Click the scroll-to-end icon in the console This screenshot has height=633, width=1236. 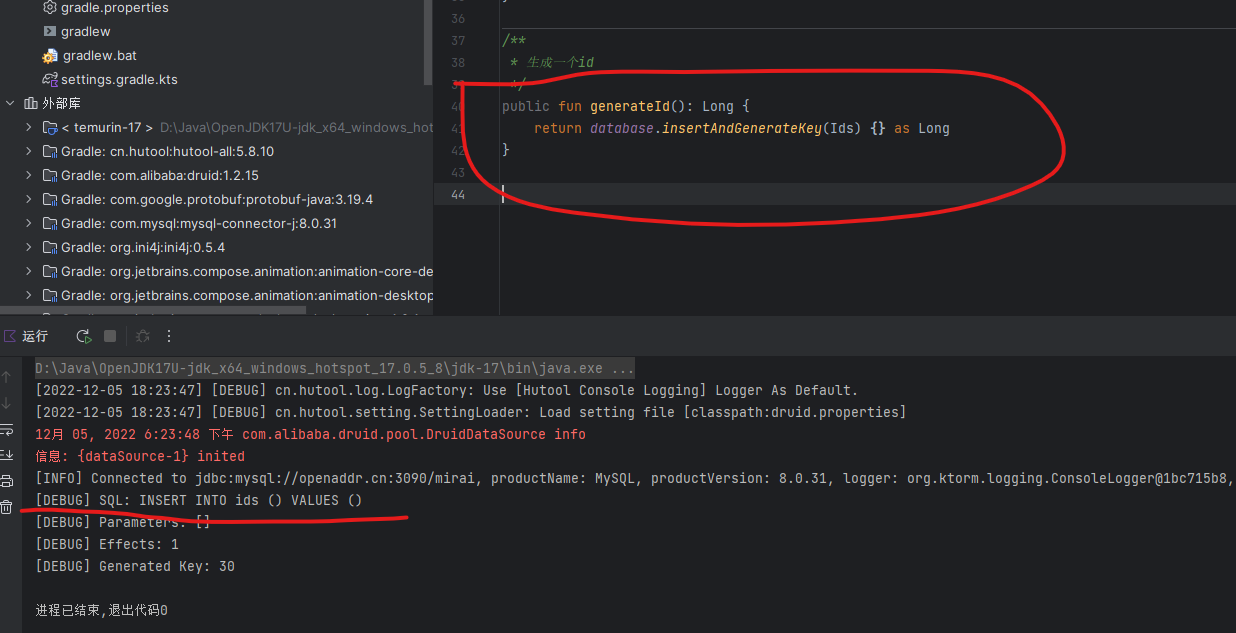6,456
